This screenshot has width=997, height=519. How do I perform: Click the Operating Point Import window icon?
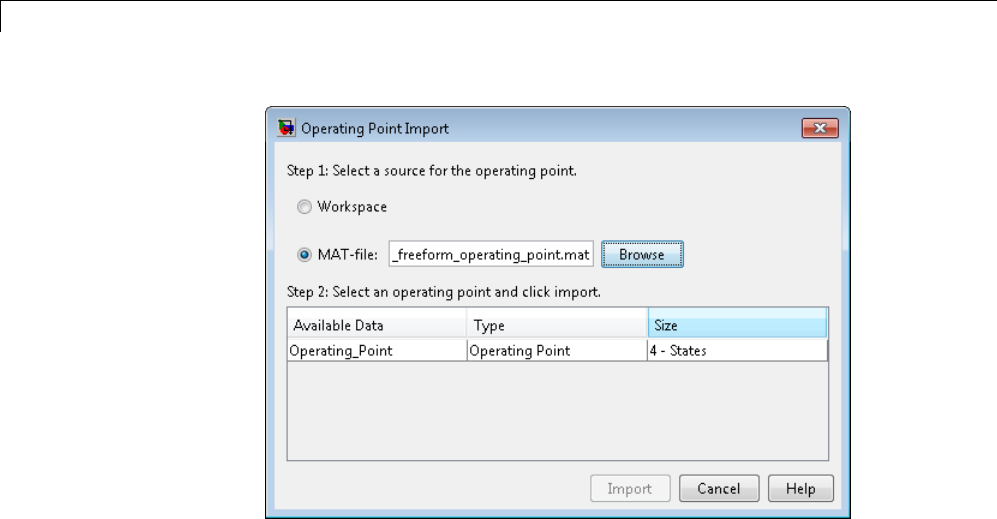tap(284, 128)
